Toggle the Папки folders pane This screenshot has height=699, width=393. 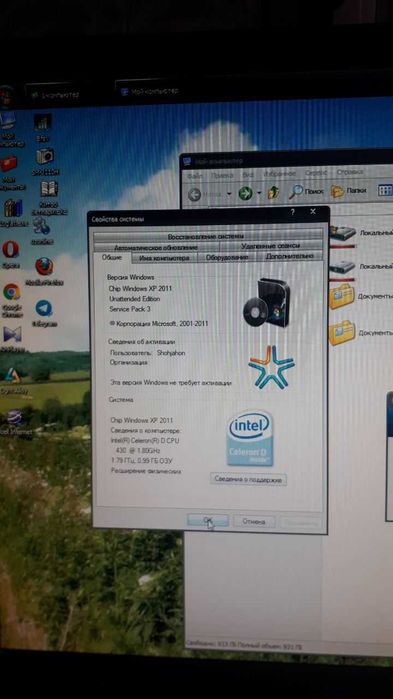[349, 191]
